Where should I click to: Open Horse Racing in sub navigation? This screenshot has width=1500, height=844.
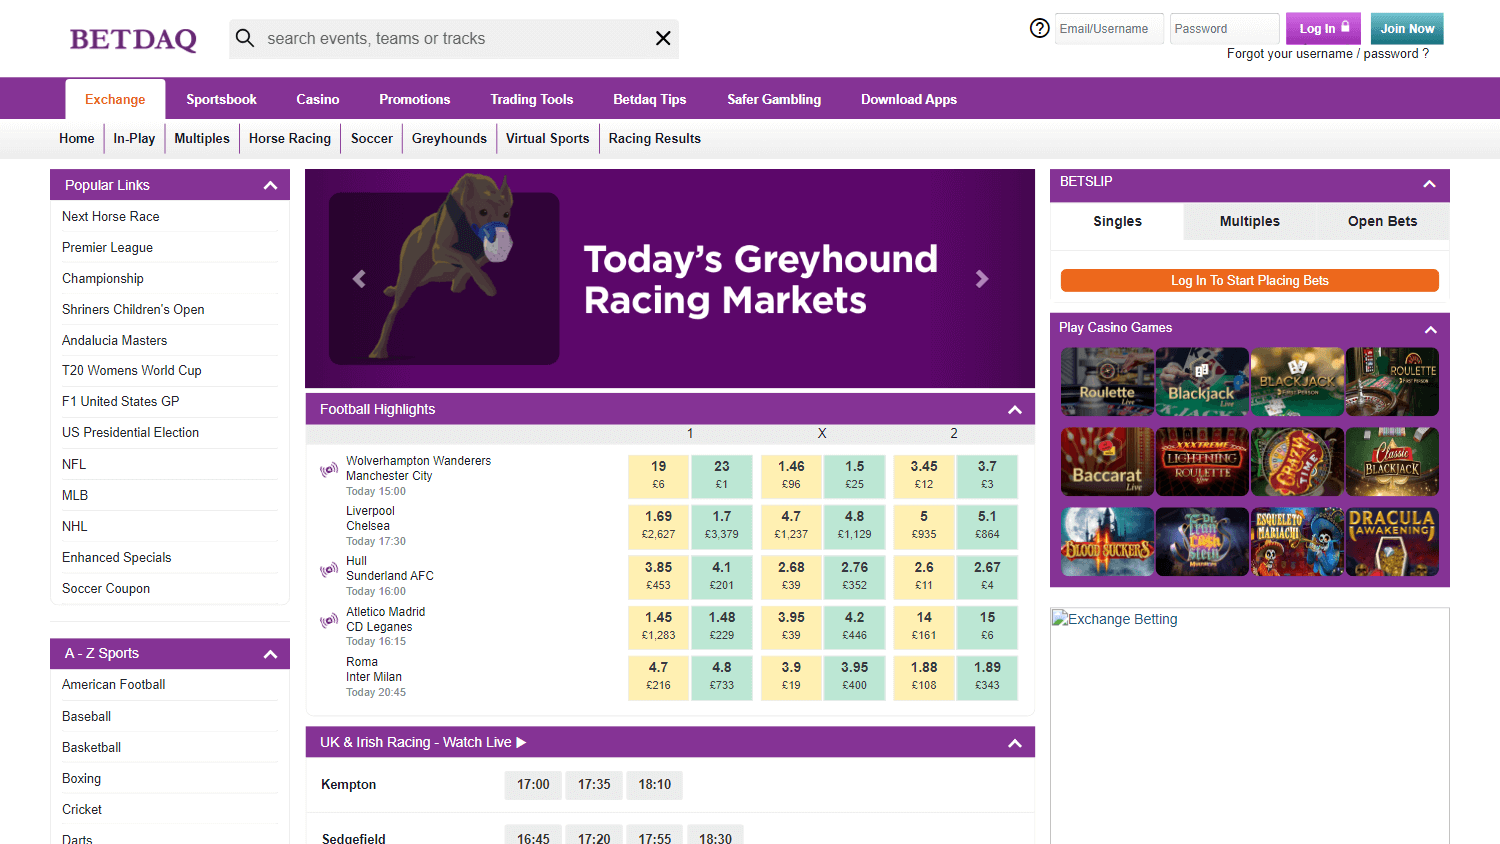(290, 138)
